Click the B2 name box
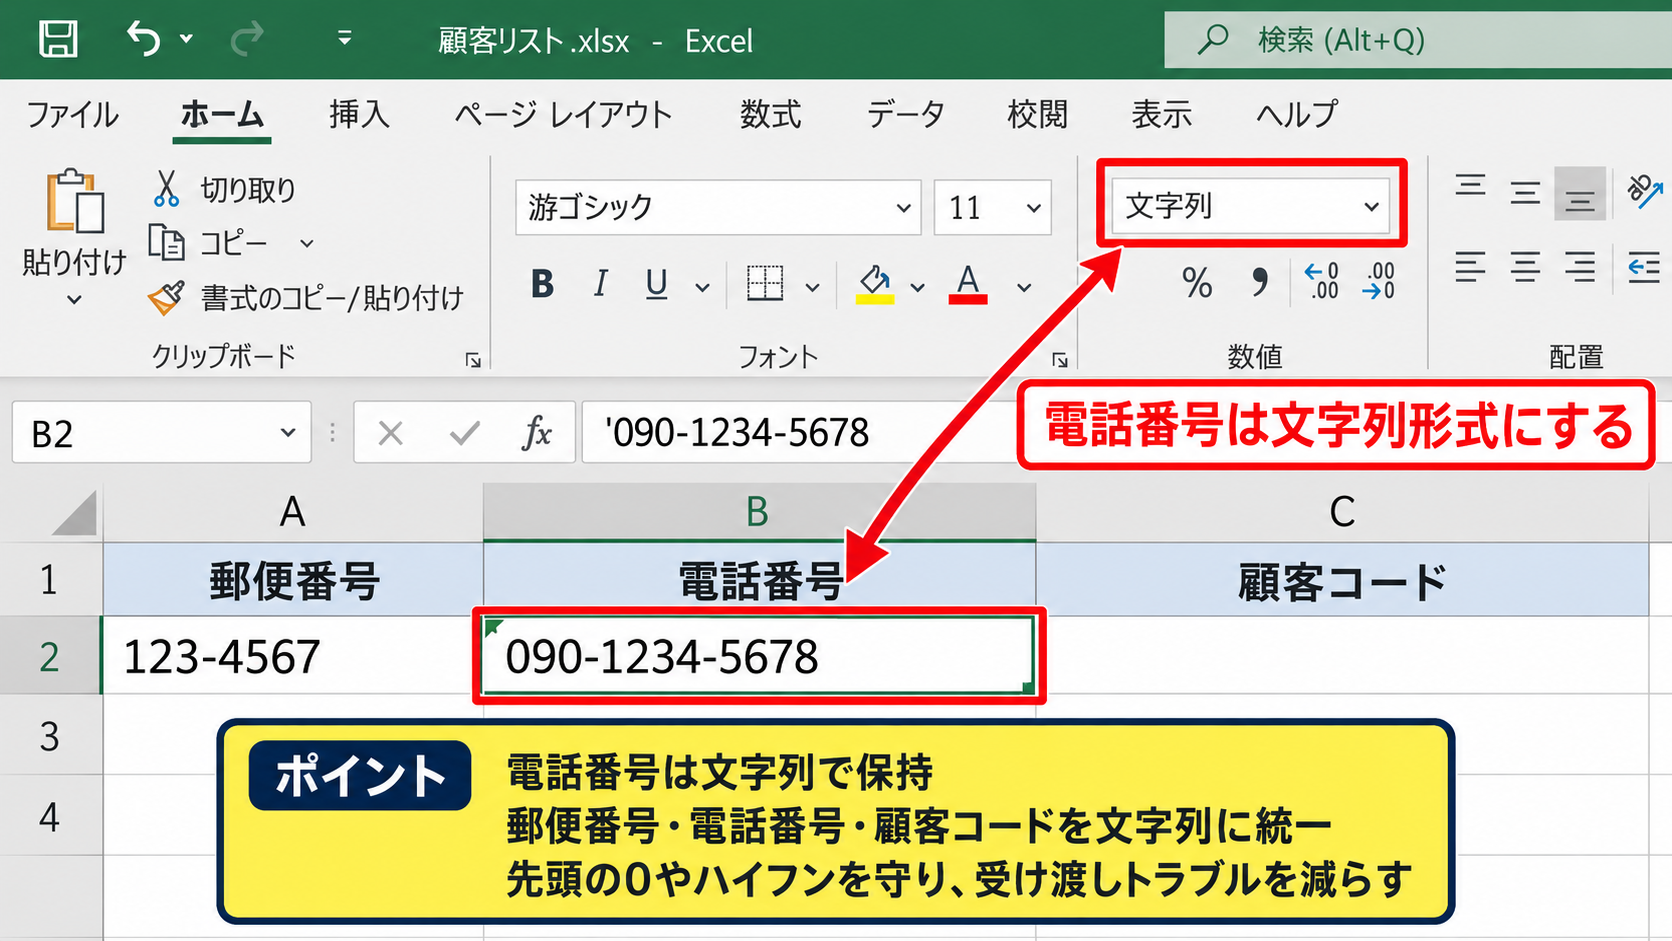 click(161, 433)
